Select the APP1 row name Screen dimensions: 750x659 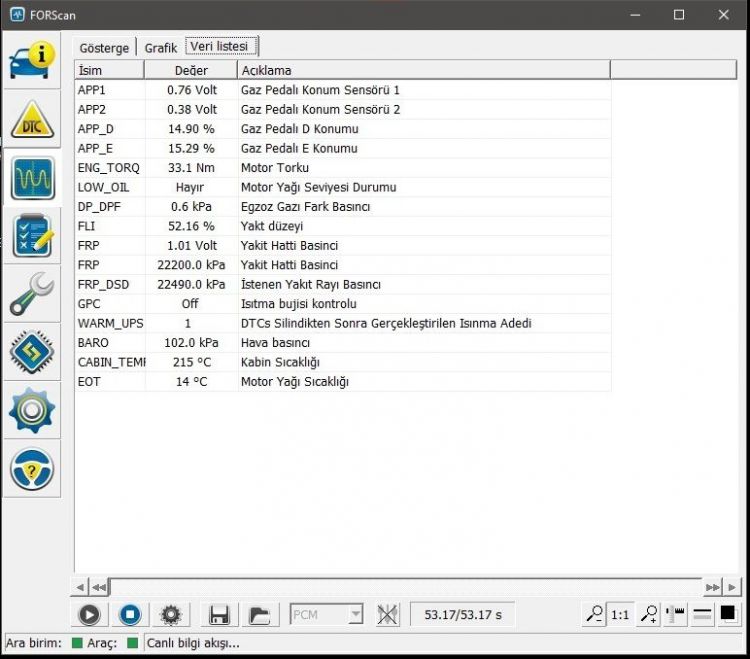91,90
